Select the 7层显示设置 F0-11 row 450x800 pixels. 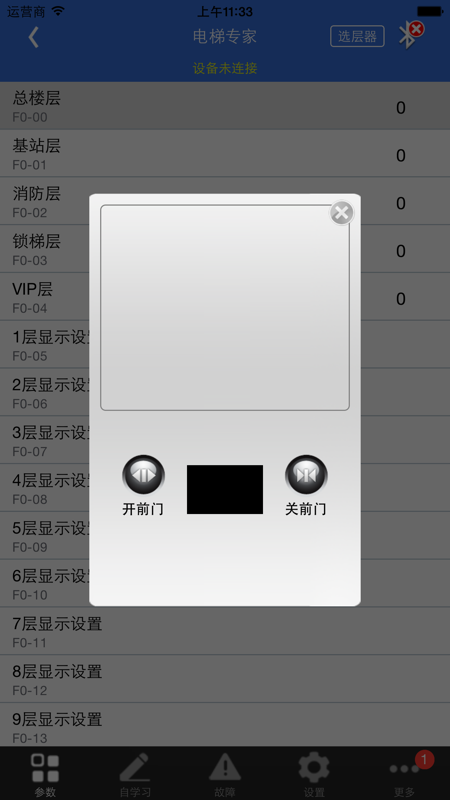tap(225, 631)
